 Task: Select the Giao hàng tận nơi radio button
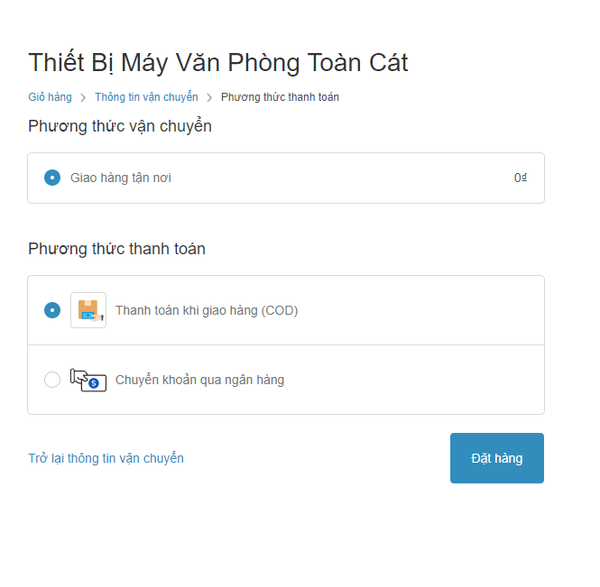[52, 178]
